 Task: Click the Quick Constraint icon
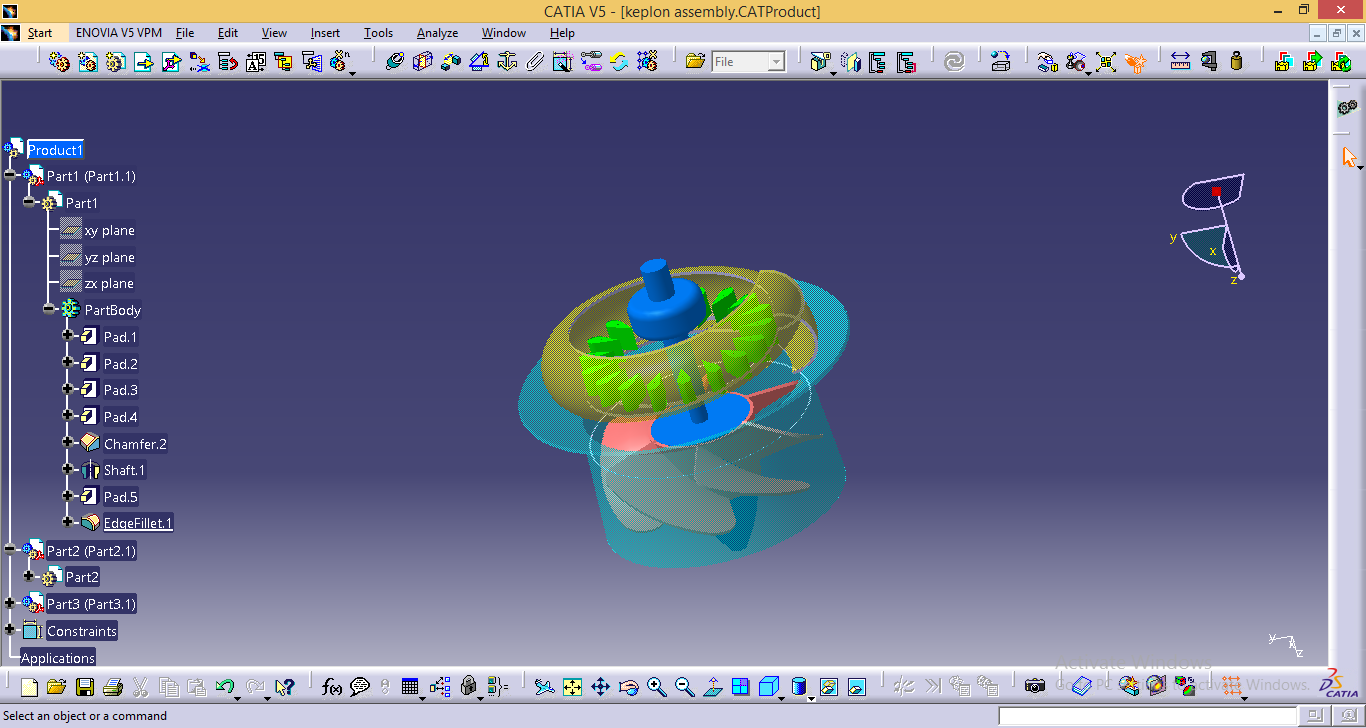[563, 62]
